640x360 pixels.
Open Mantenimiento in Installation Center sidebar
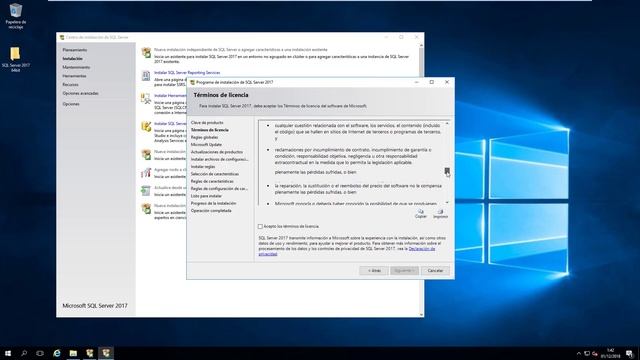76,67
